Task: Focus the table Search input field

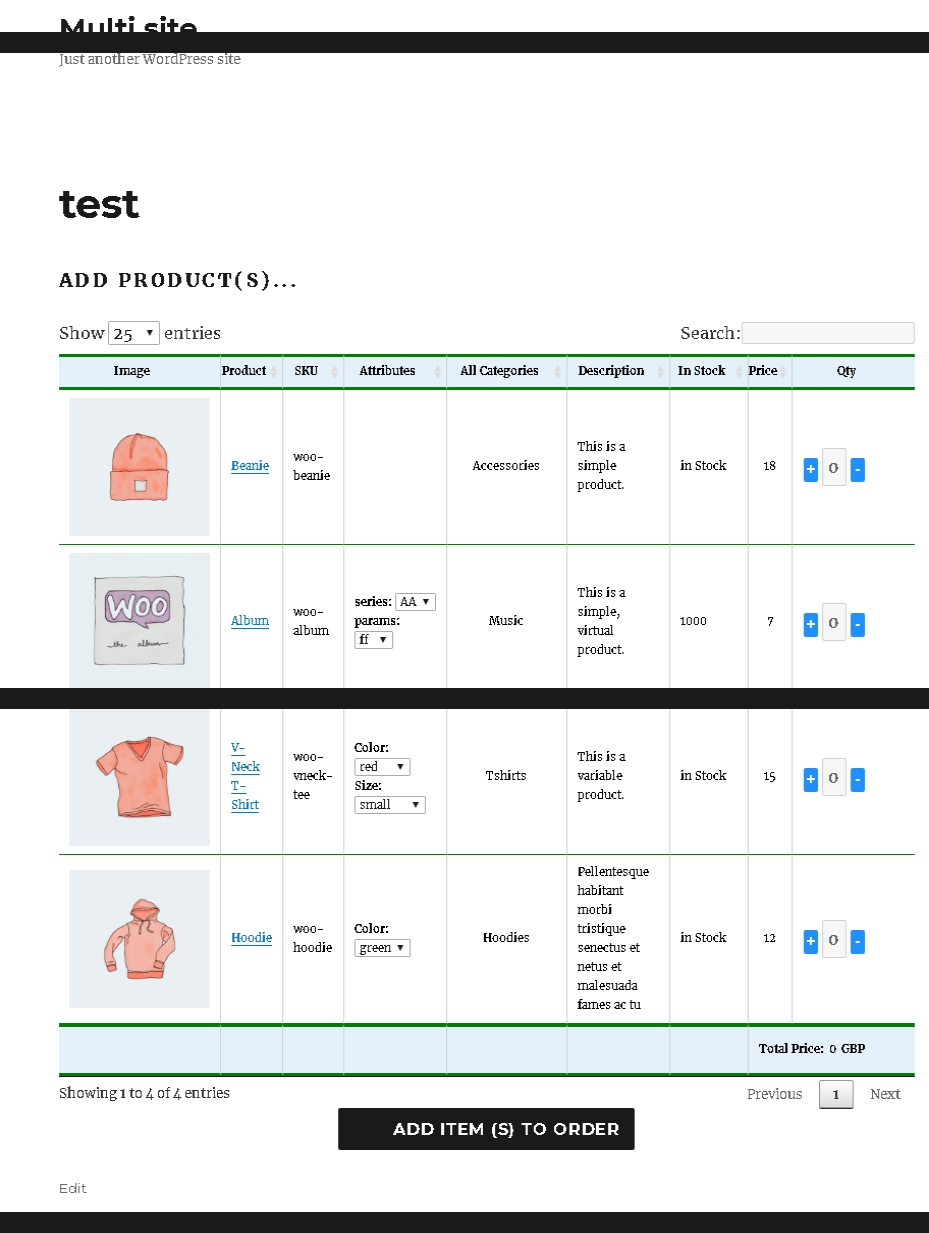Action: pyautogui.click(x=827, y=334)
